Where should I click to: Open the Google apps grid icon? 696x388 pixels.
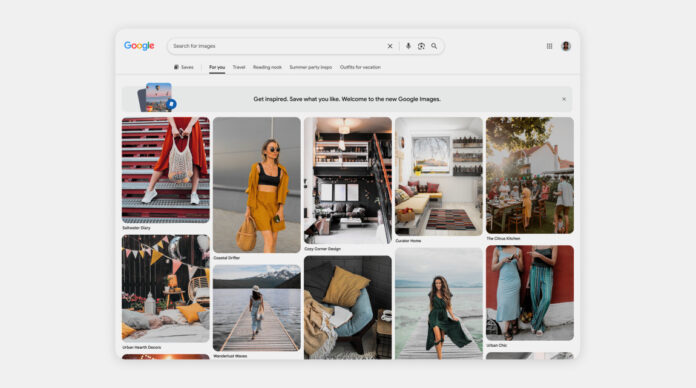(549, 46)
